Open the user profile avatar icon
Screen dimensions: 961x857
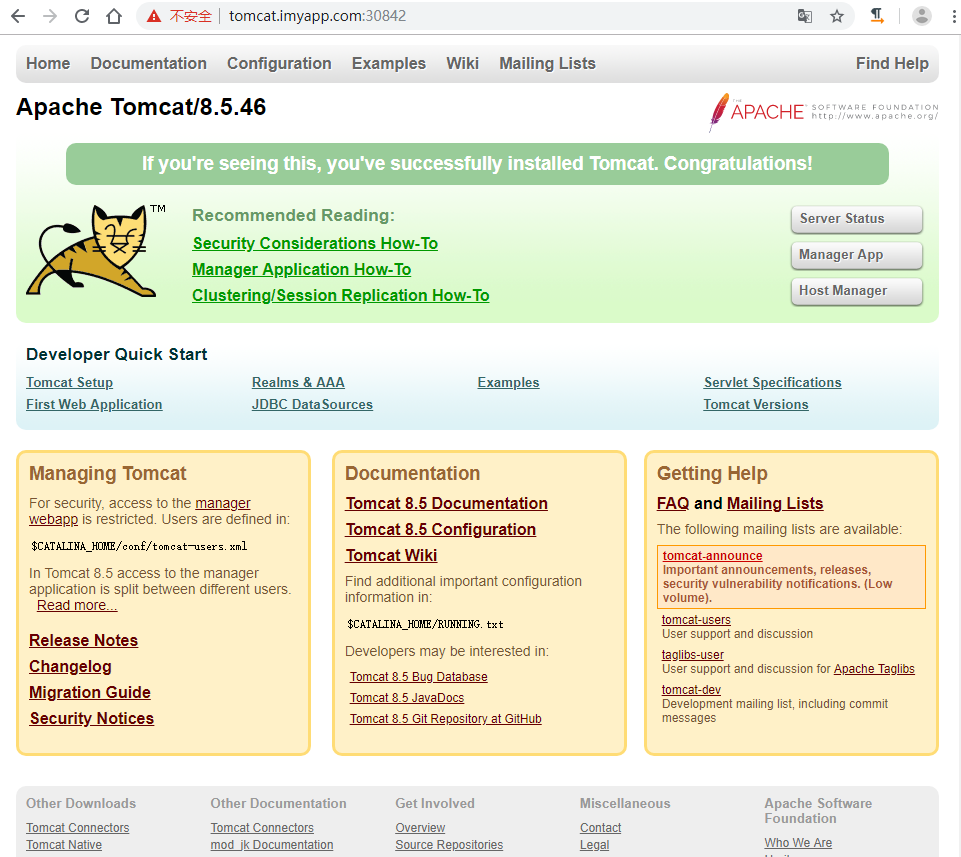[x=922, y=16]
